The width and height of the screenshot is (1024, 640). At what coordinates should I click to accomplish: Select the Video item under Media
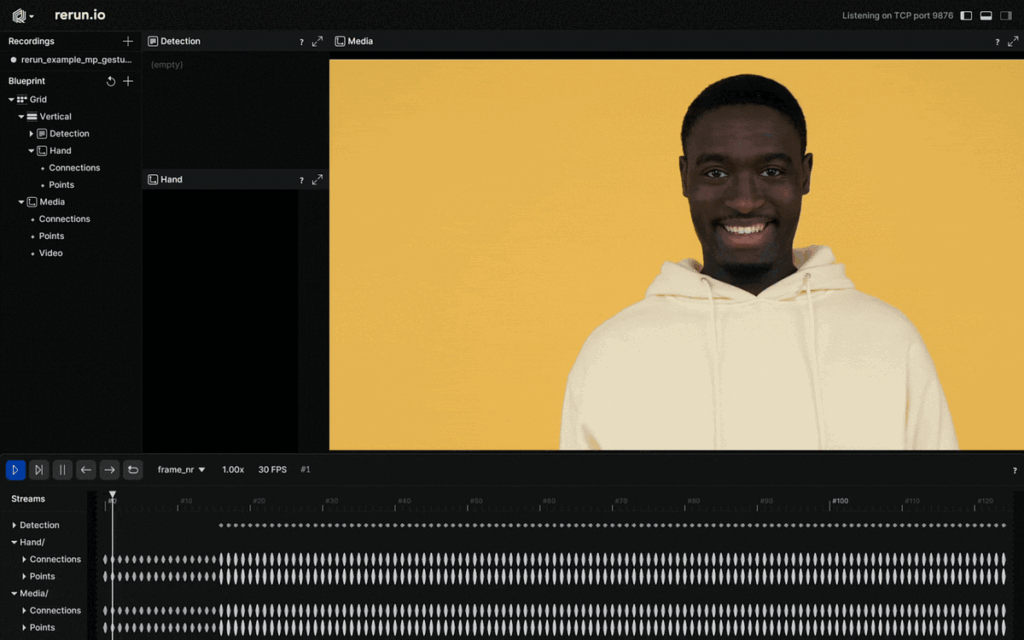coord(50,253)
